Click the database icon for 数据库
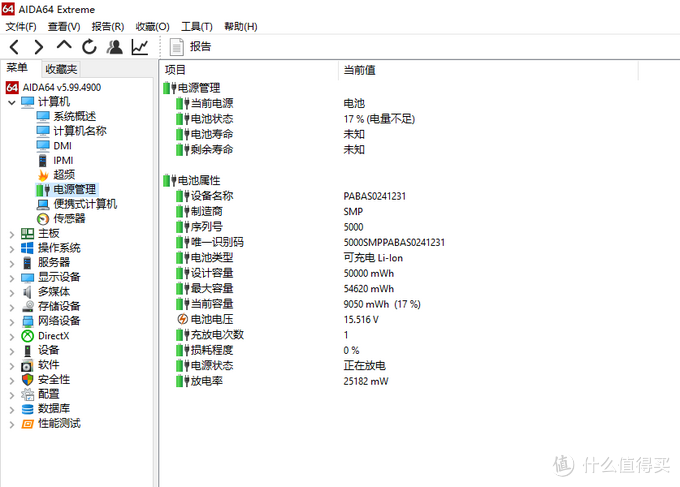Viewport: 680px width, 487px height. (x=27, y=409)
